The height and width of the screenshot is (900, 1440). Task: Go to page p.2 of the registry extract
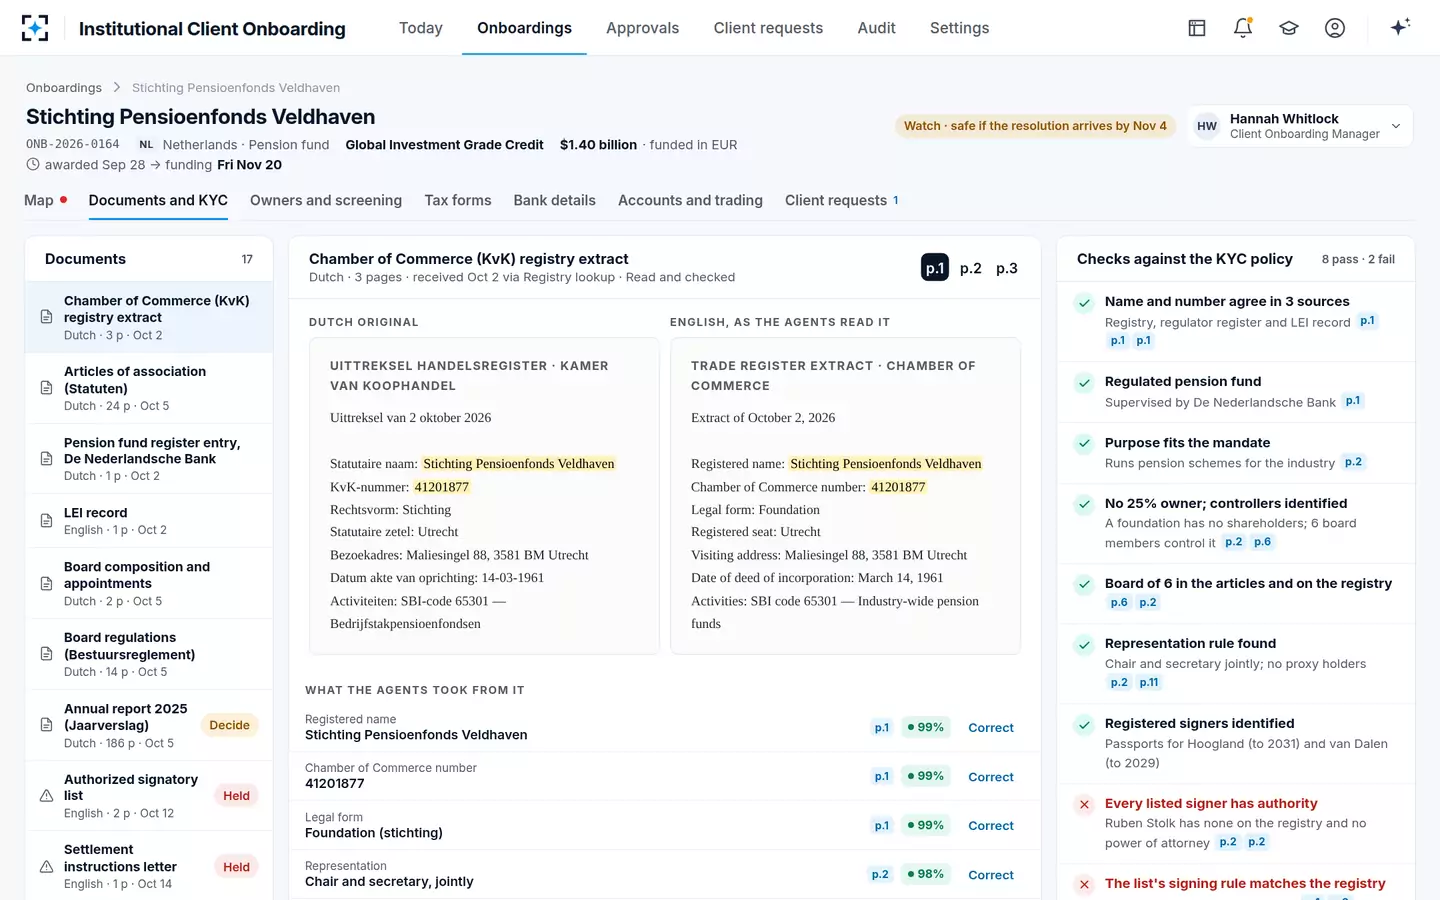click(x=970, y=268)
